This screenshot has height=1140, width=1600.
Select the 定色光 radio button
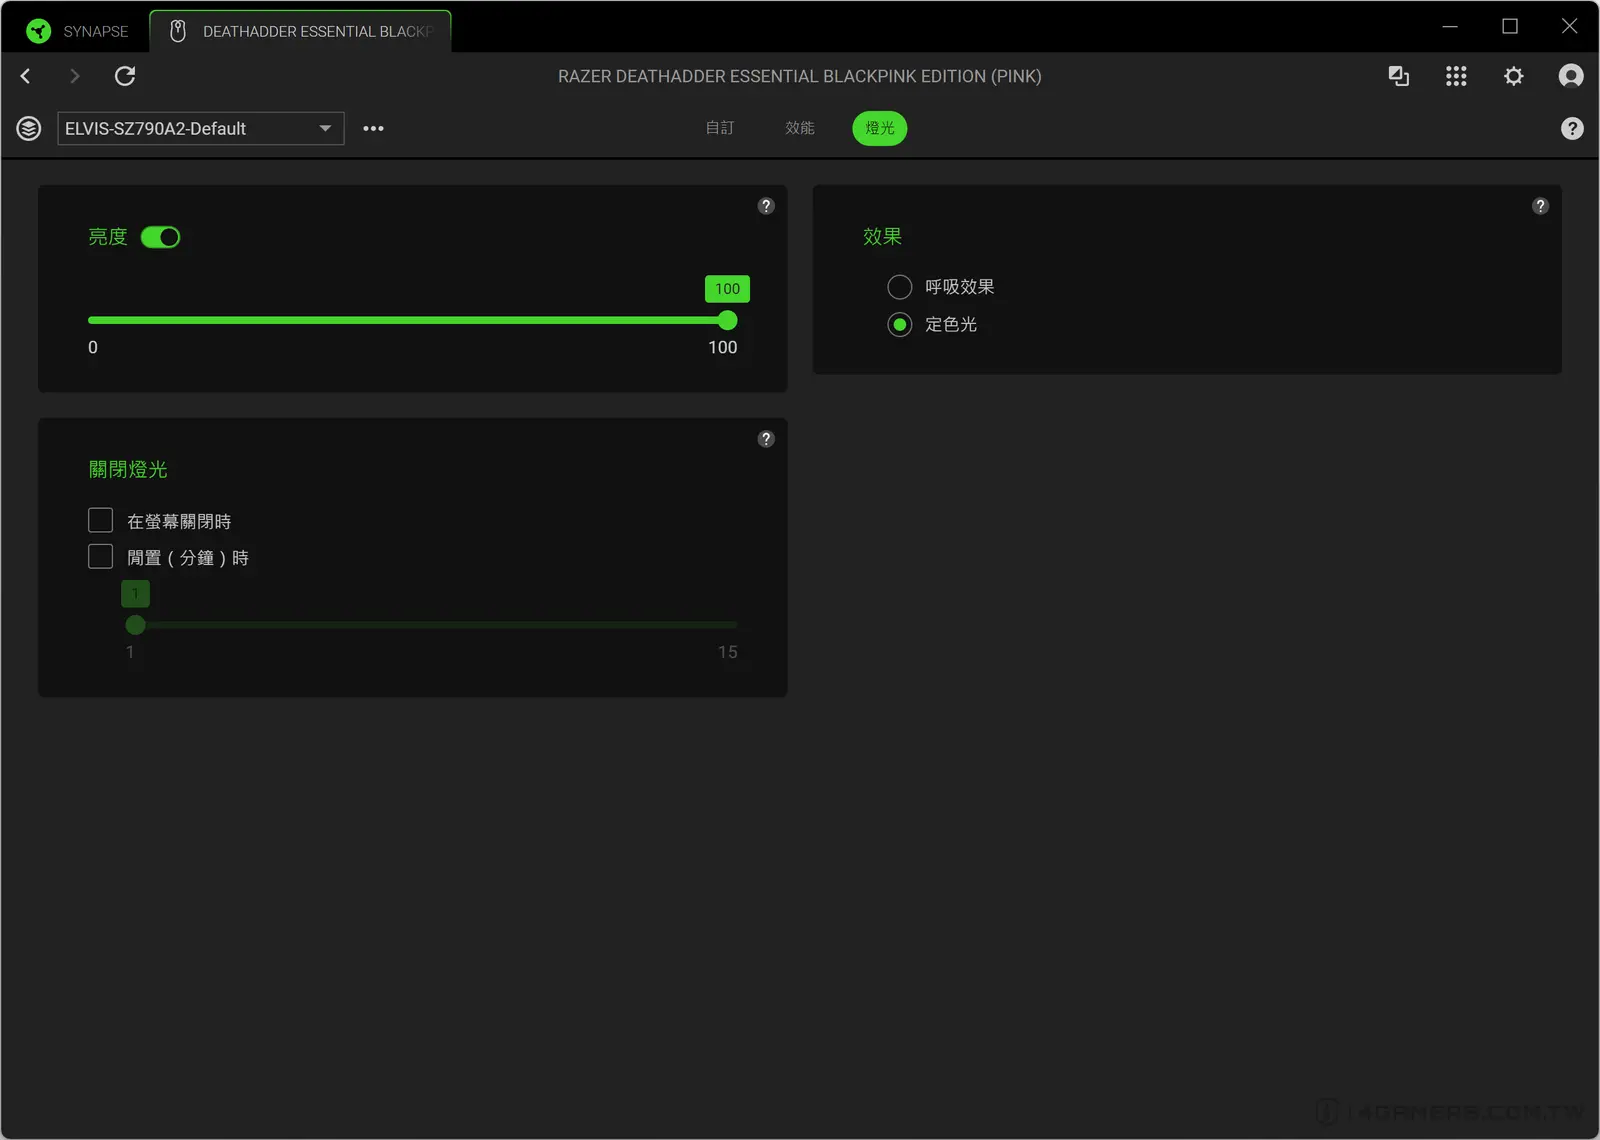(x=900, y=325)
